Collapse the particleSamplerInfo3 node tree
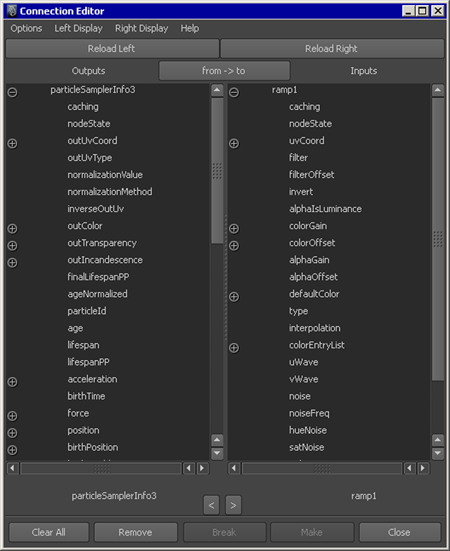The height and width of the screenshot is (551, 450). (x=12, y=92)
